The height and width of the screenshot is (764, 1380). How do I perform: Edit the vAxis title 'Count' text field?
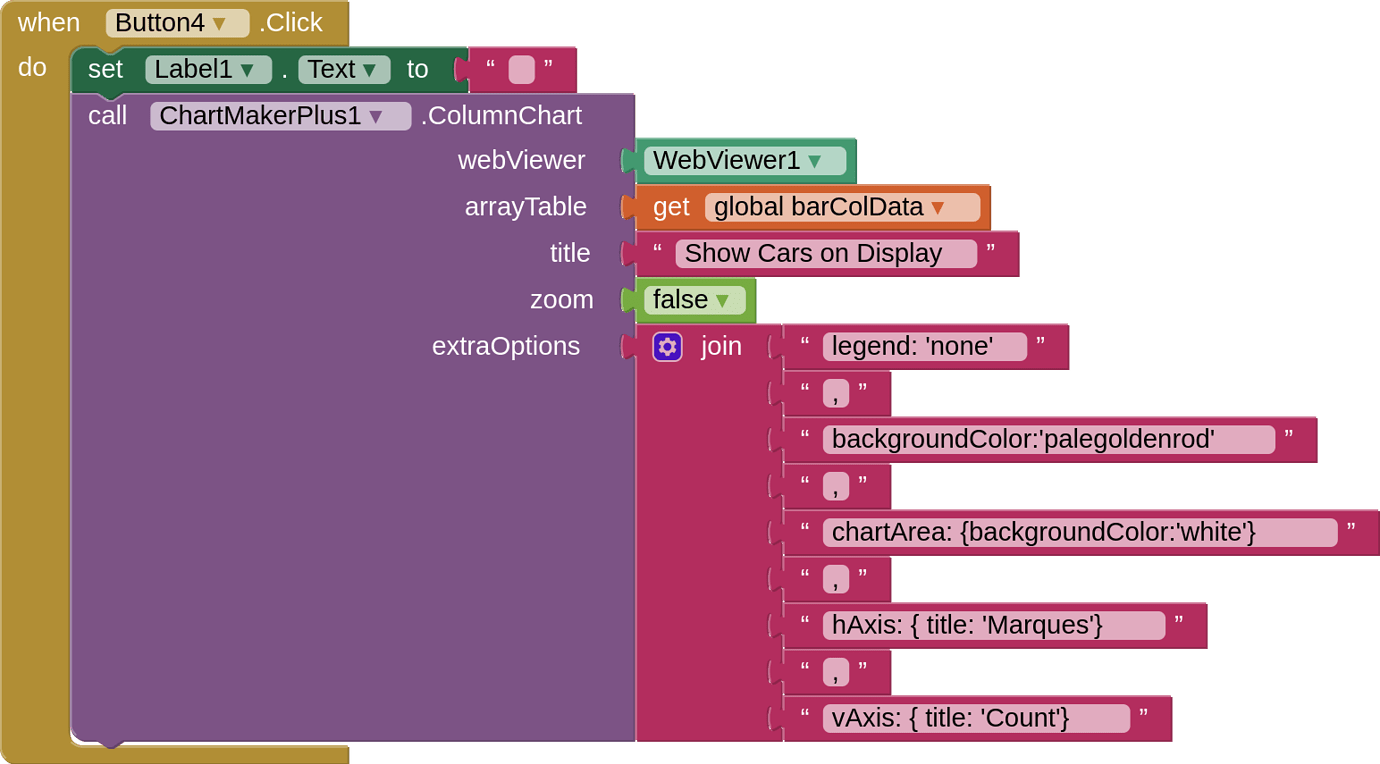[x=977, y=719]
